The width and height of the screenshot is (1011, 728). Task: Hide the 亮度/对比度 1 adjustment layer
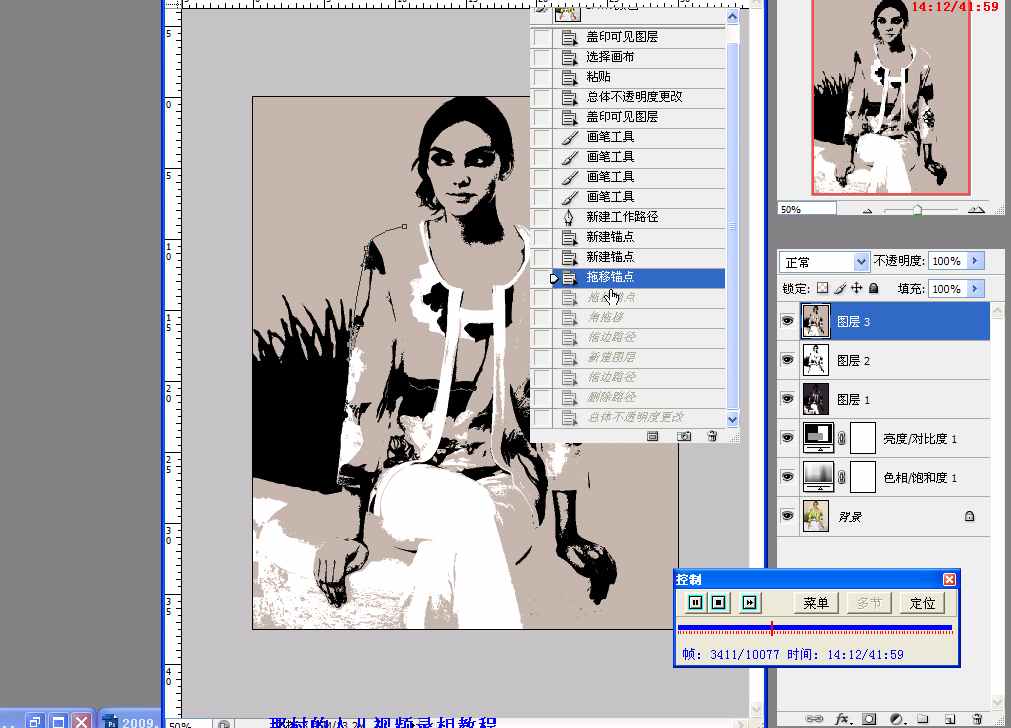point(787,438)
